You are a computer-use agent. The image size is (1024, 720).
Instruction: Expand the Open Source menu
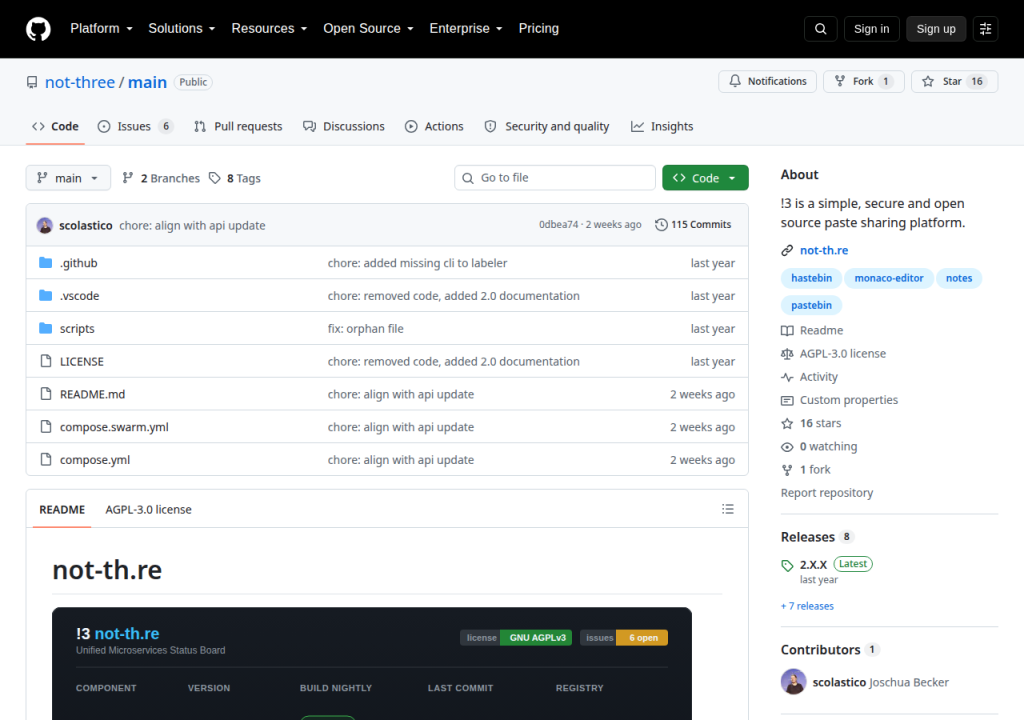(x=368, y=29)
